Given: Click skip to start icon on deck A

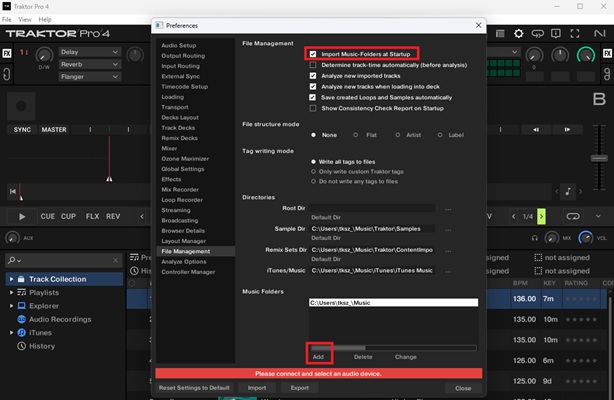Looking at the screenshot, I should 13,191.
